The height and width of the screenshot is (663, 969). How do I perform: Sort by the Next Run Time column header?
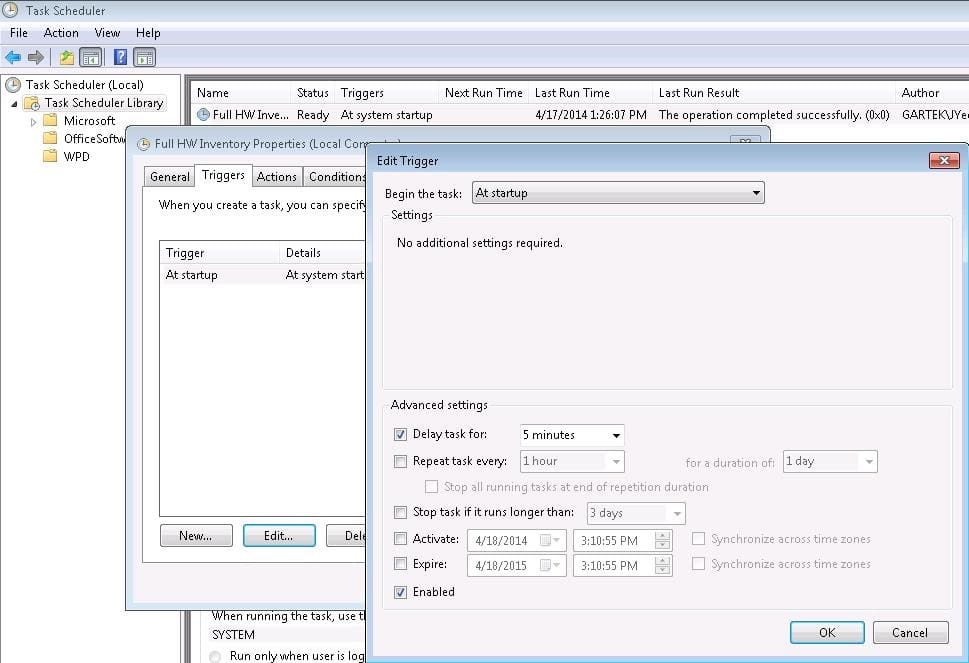tap(483, 93)
